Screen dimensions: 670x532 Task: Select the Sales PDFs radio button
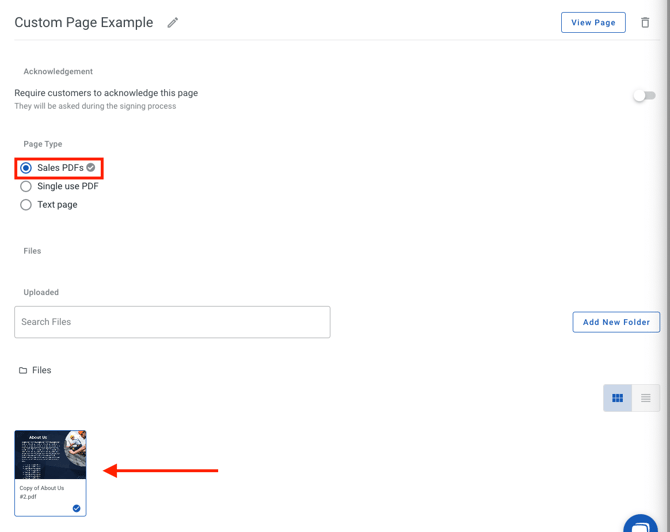[x=26, y=168]
